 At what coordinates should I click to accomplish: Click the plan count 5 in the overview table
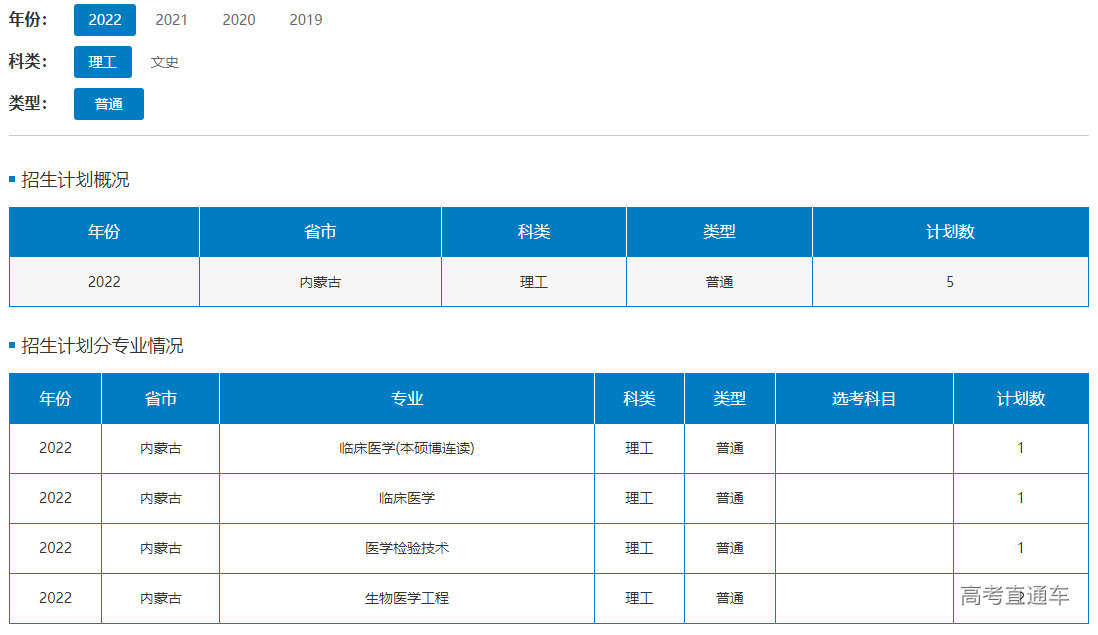[x=950, y=282]
